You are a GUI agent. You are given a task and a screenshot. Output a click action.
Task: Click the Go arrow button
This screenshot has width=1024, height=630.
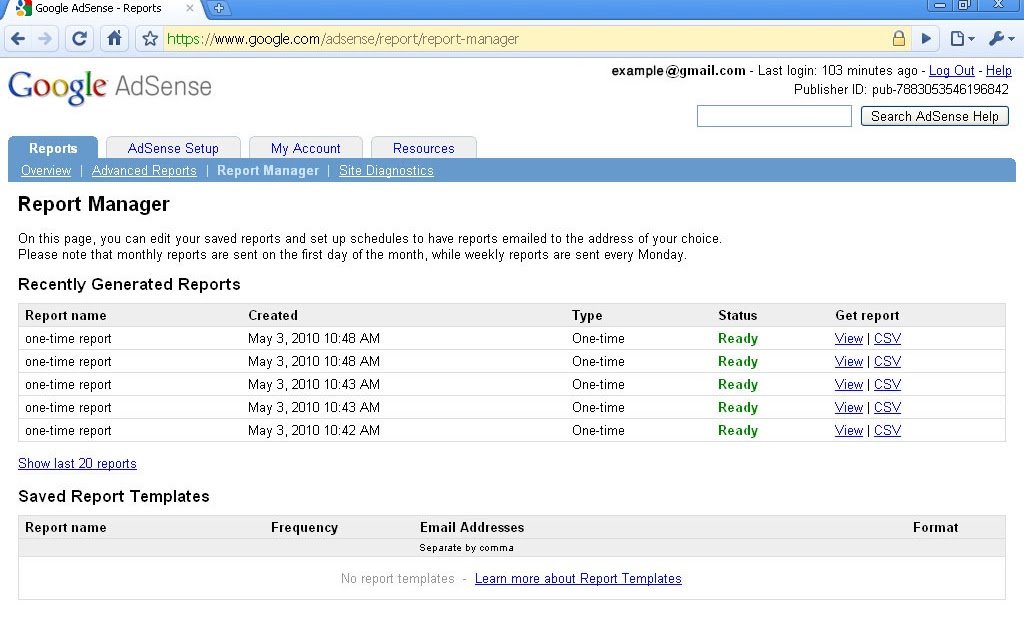point(926,39)
